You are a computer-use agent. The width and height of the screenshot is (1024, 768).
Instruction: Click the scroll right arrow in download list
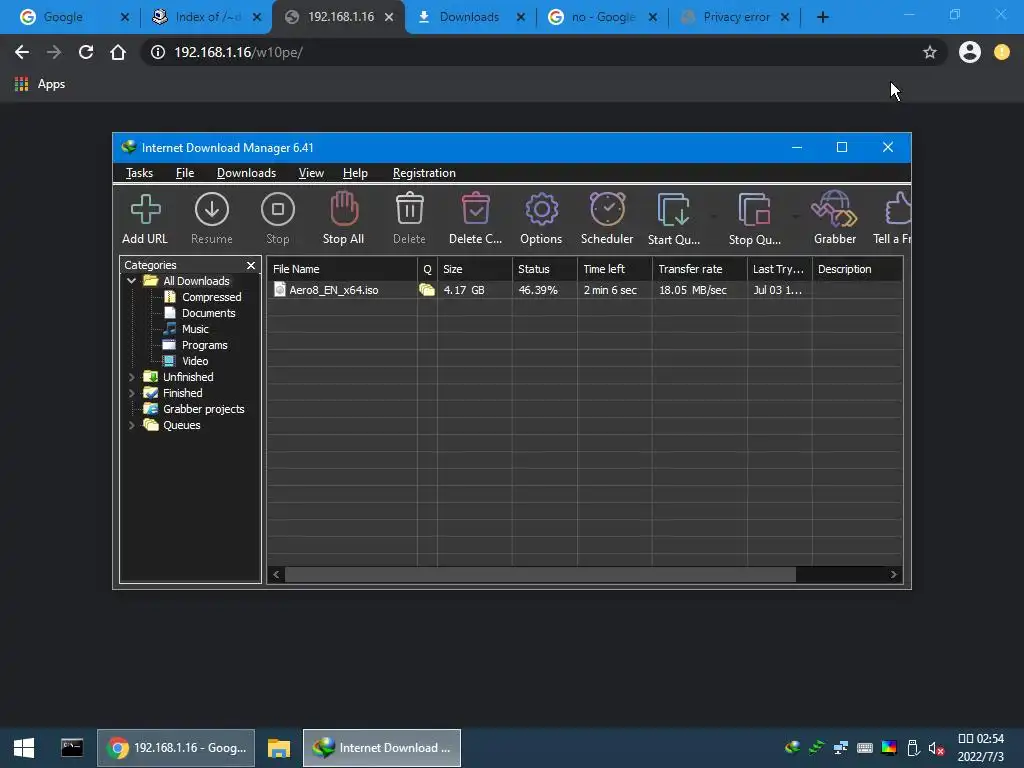(893, 575)
